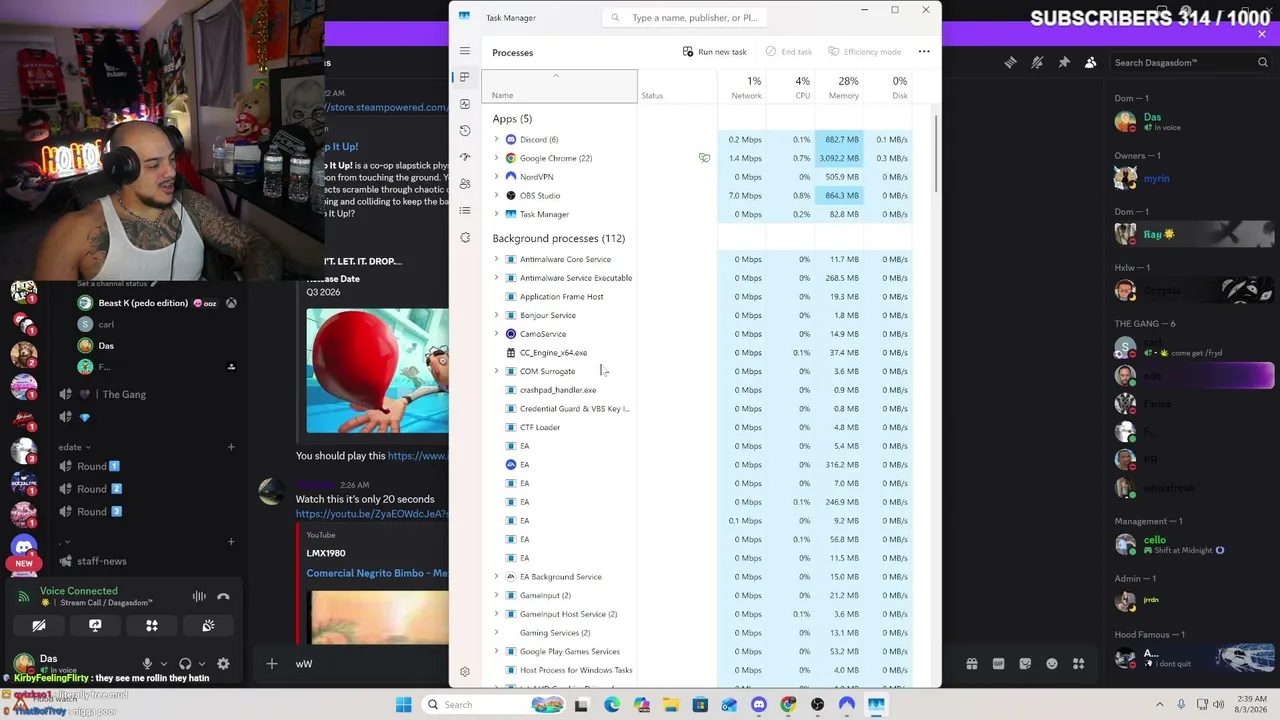Screen dimensions: 1280x720
Task: Open Windows Start menu
Action: tap(403, 705)
